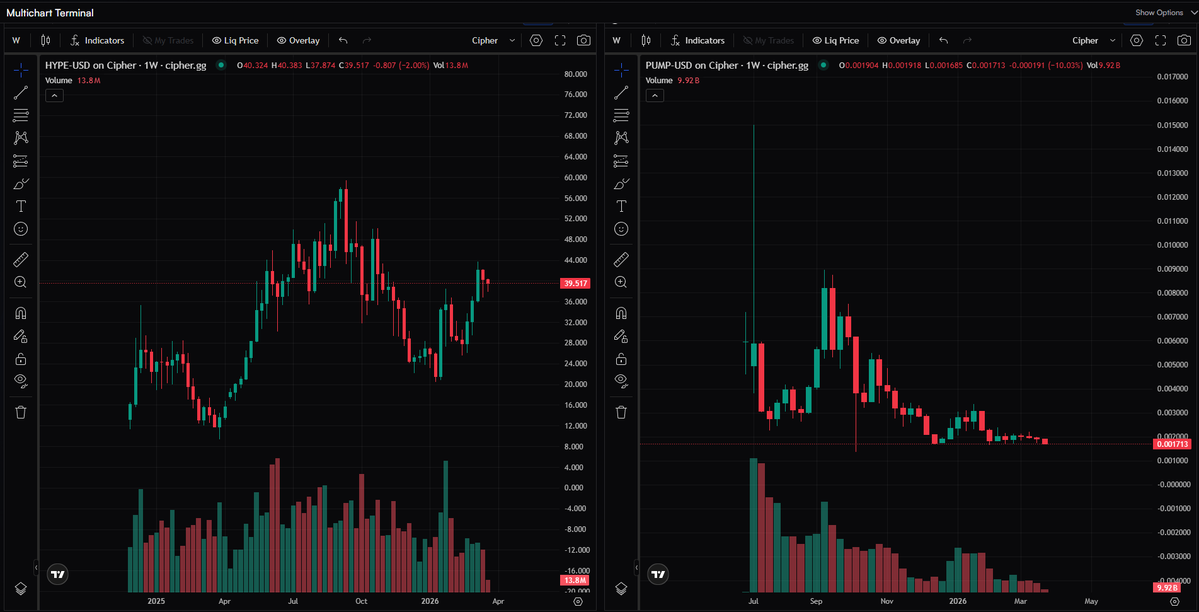
Task: Open weekly timeframe selector in PUMP chart
Action: tap(616, 41)
